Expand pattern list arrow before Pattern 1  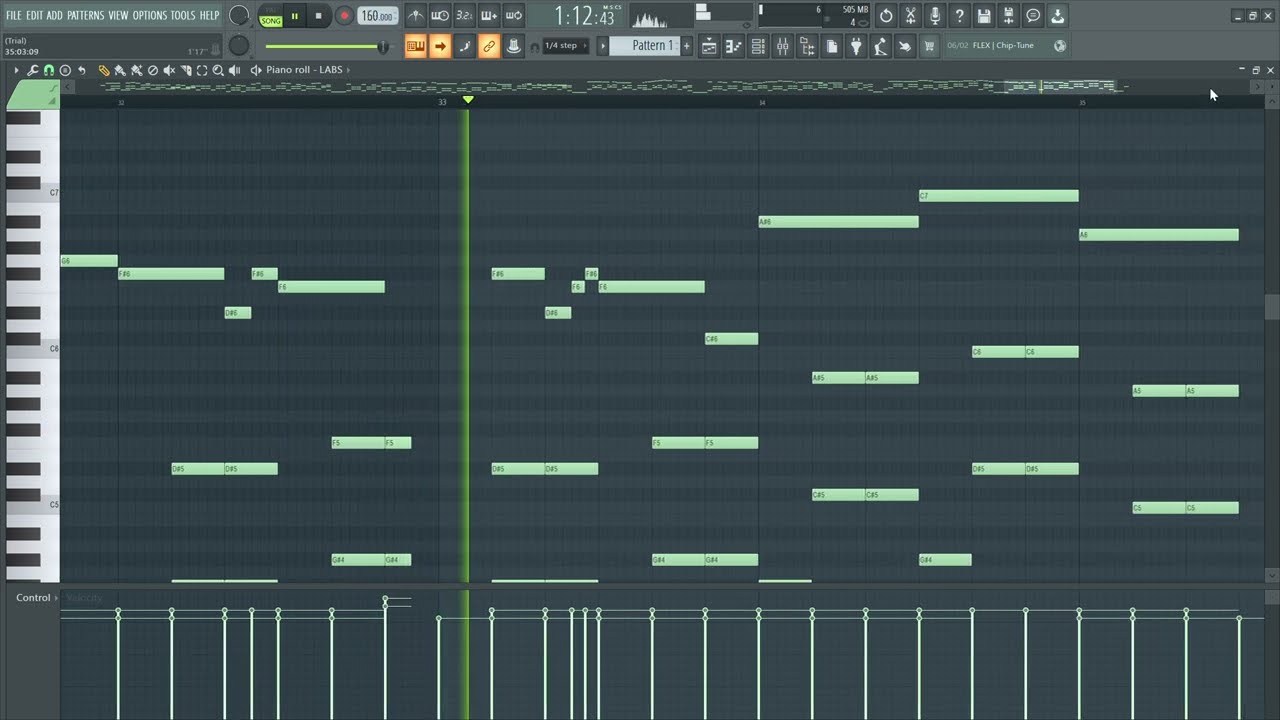pos(602,46)
